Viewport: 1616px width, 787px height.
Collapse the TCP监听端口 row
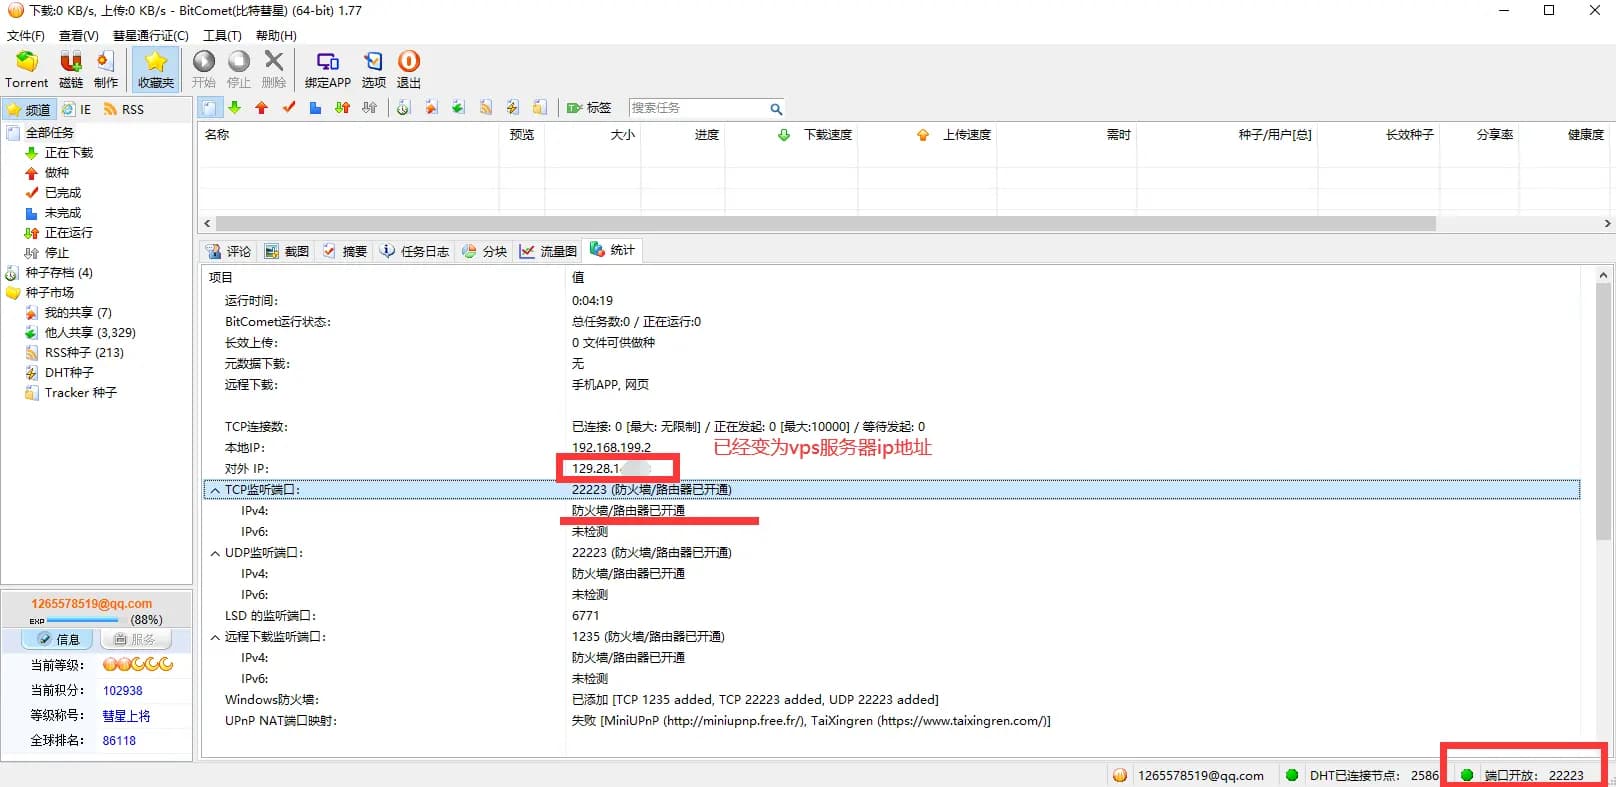[215, 490]
